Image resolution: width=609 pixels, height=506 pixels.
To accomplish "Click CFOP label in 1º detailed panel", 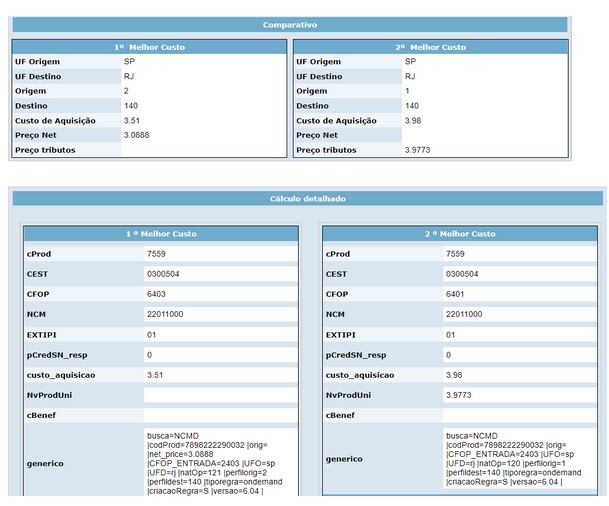I will tap(38, 294).
